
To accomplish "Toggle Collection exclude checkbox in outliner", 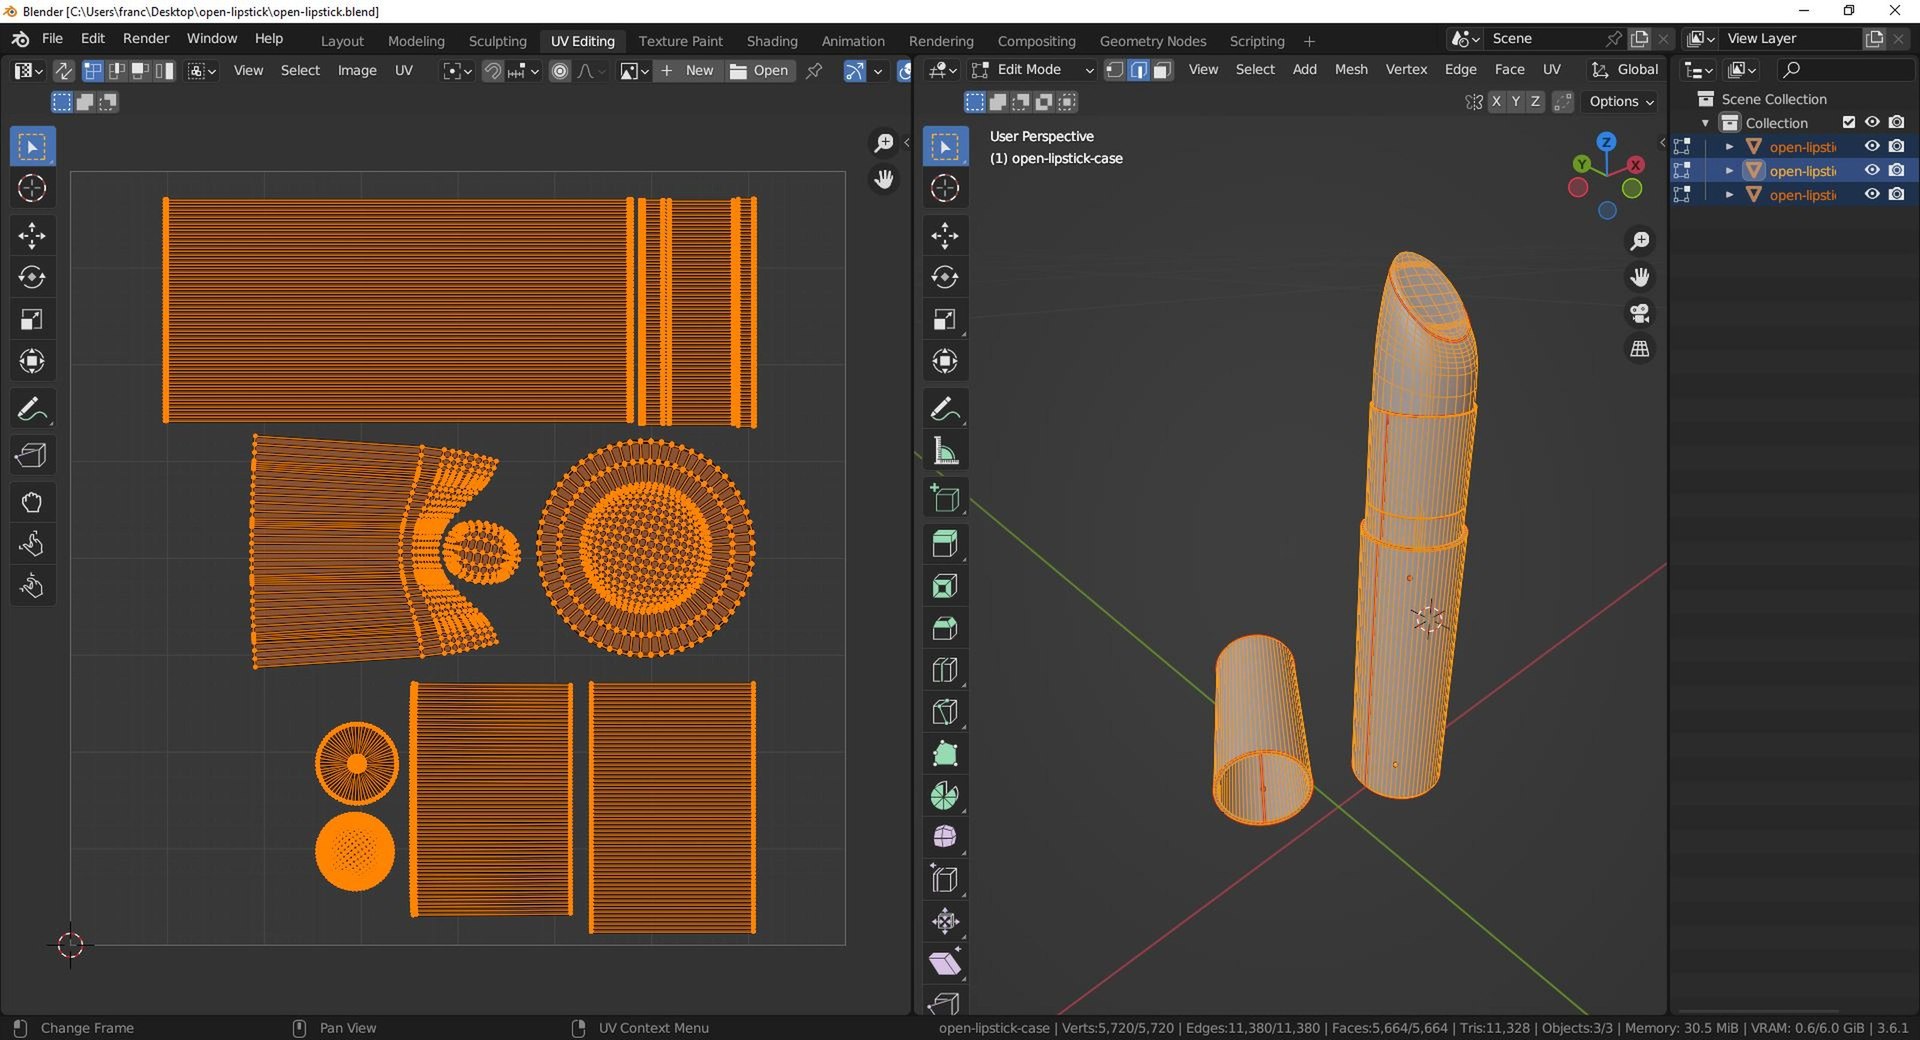I will [1849, 122].
